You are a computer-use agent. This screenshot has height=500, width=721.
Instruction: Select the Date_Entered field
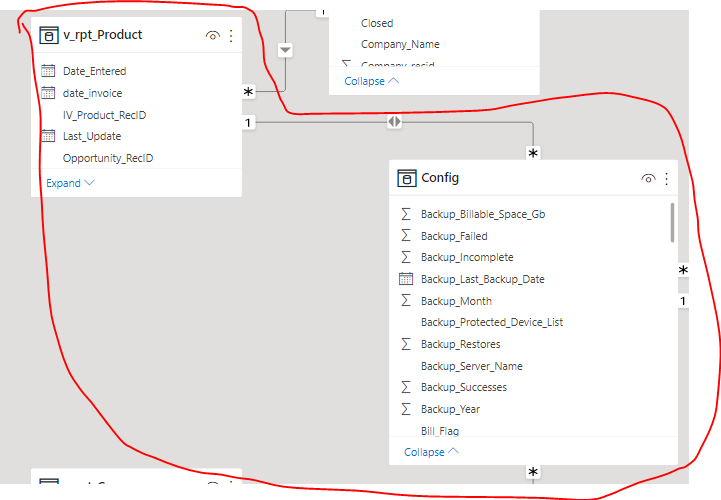pos(95,71)
